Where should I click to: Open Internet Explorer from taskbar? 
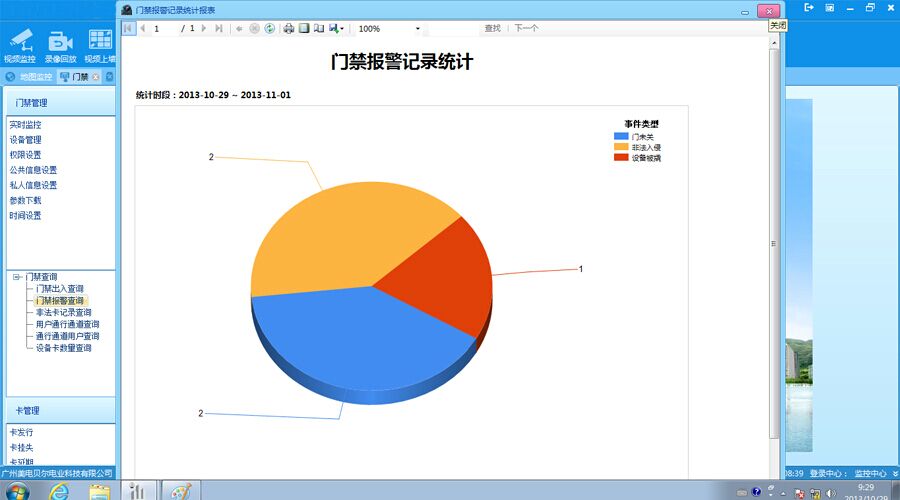tap(59, 490)
